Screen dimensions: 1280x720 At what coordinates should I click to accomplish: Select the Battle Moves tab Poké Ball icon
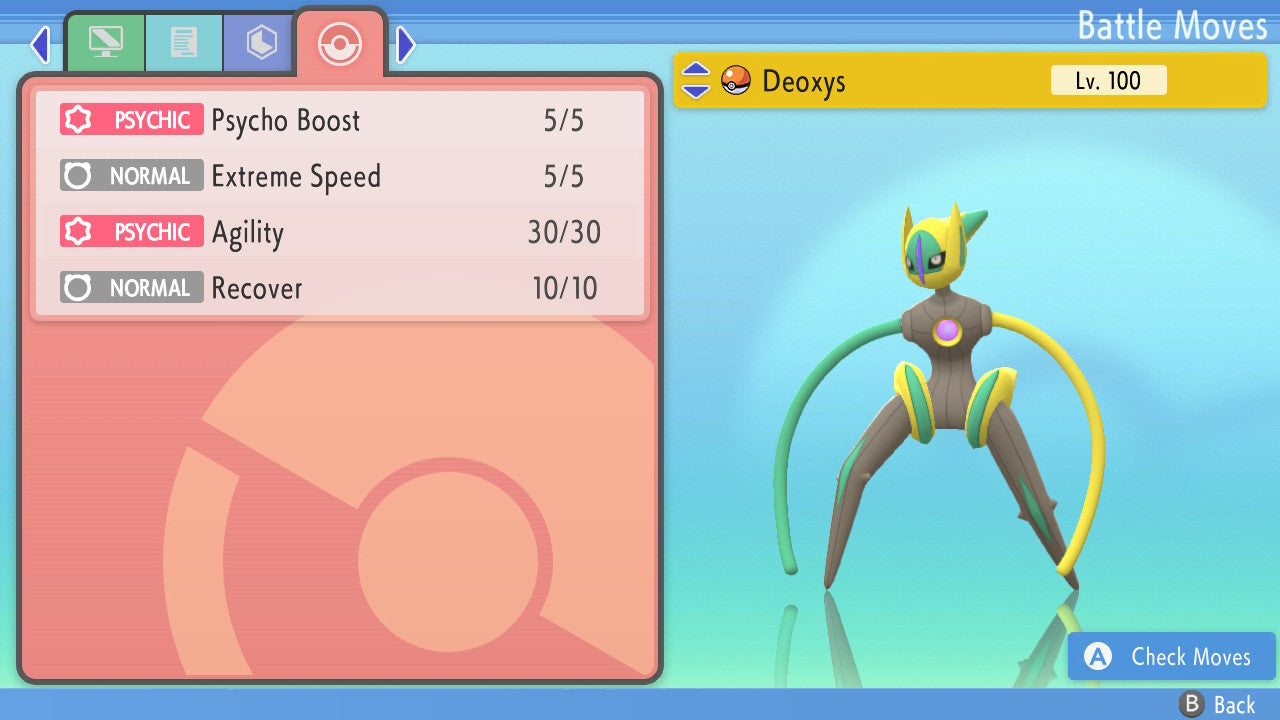pos(340,43)
